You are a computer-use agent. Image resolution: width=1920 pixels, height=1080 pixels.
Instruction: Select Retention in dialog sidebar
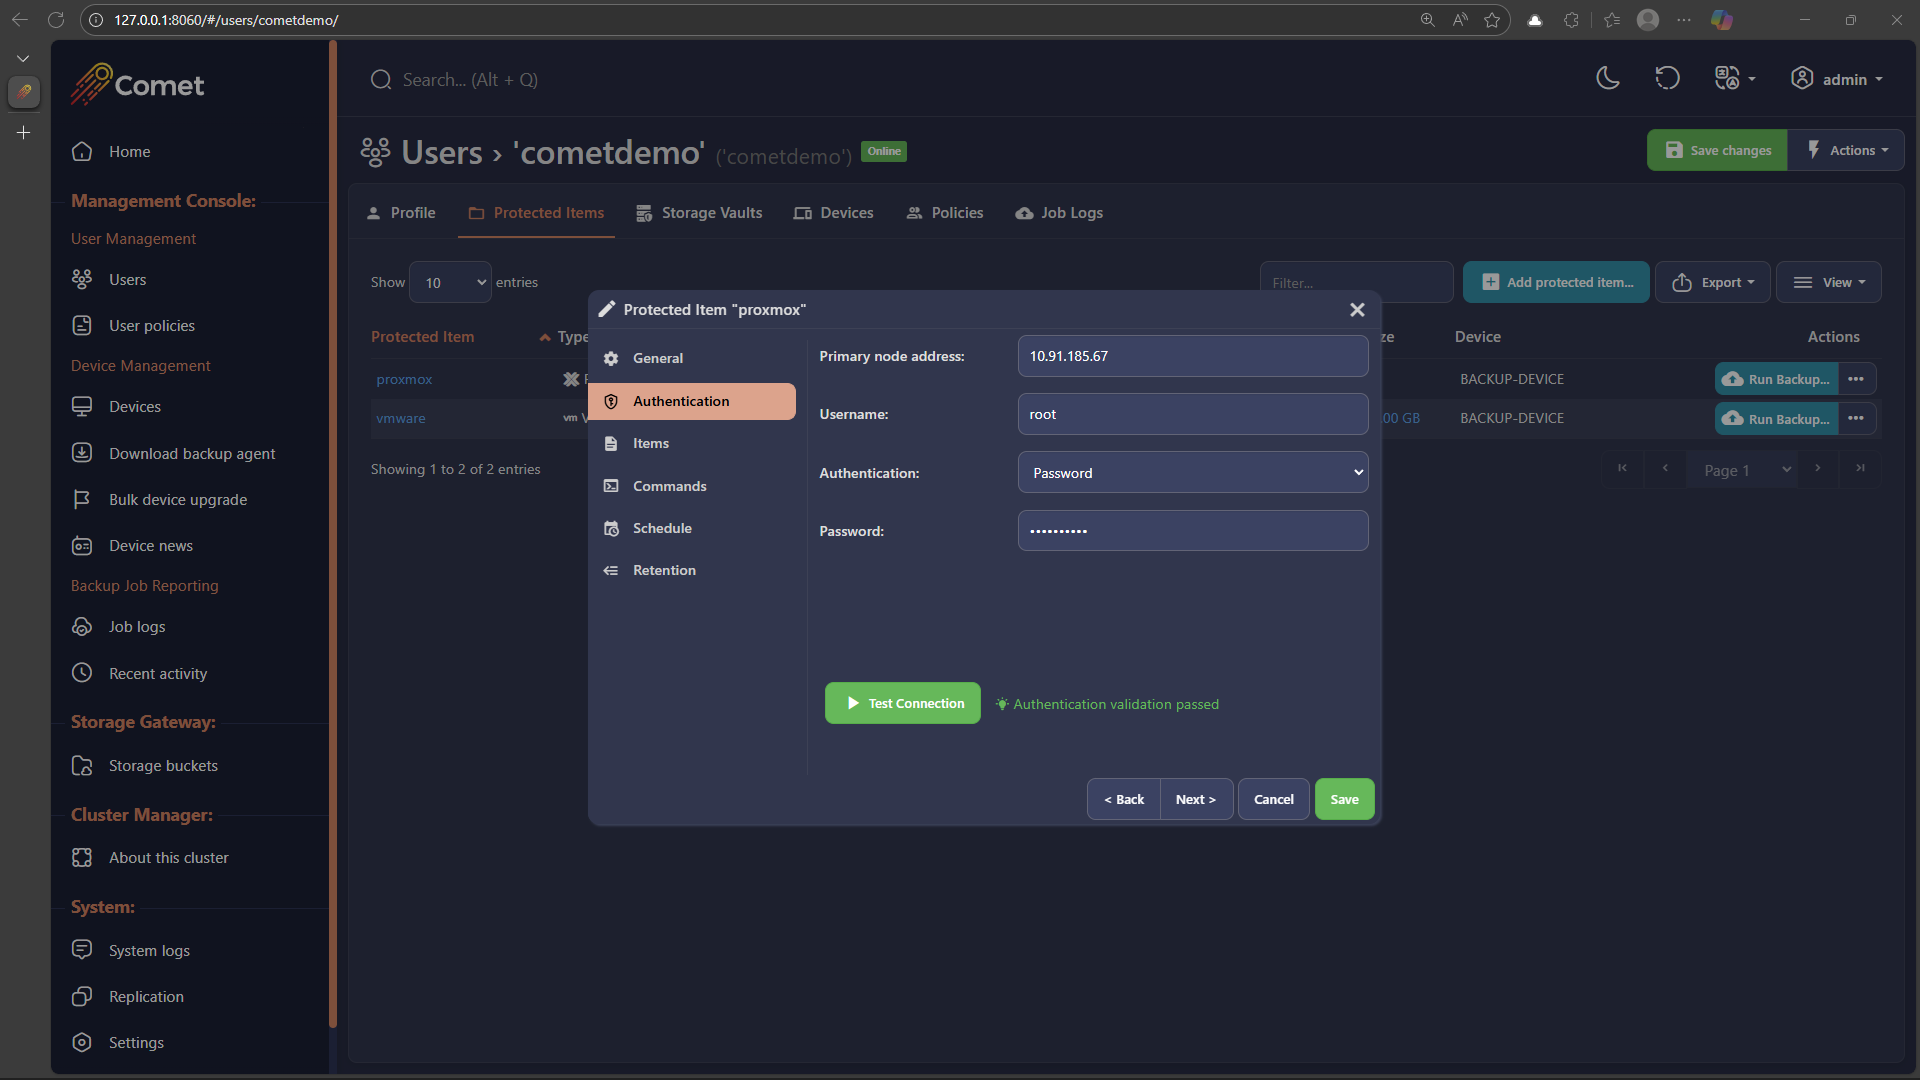pos(664,570)
